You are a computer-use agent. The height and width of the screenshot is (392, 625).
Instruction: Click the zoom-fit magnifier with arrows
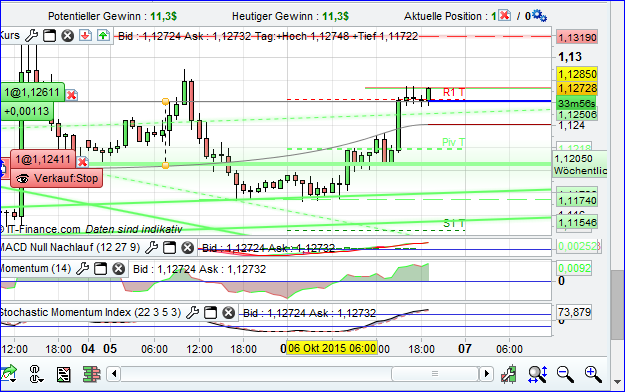[538, 374]
